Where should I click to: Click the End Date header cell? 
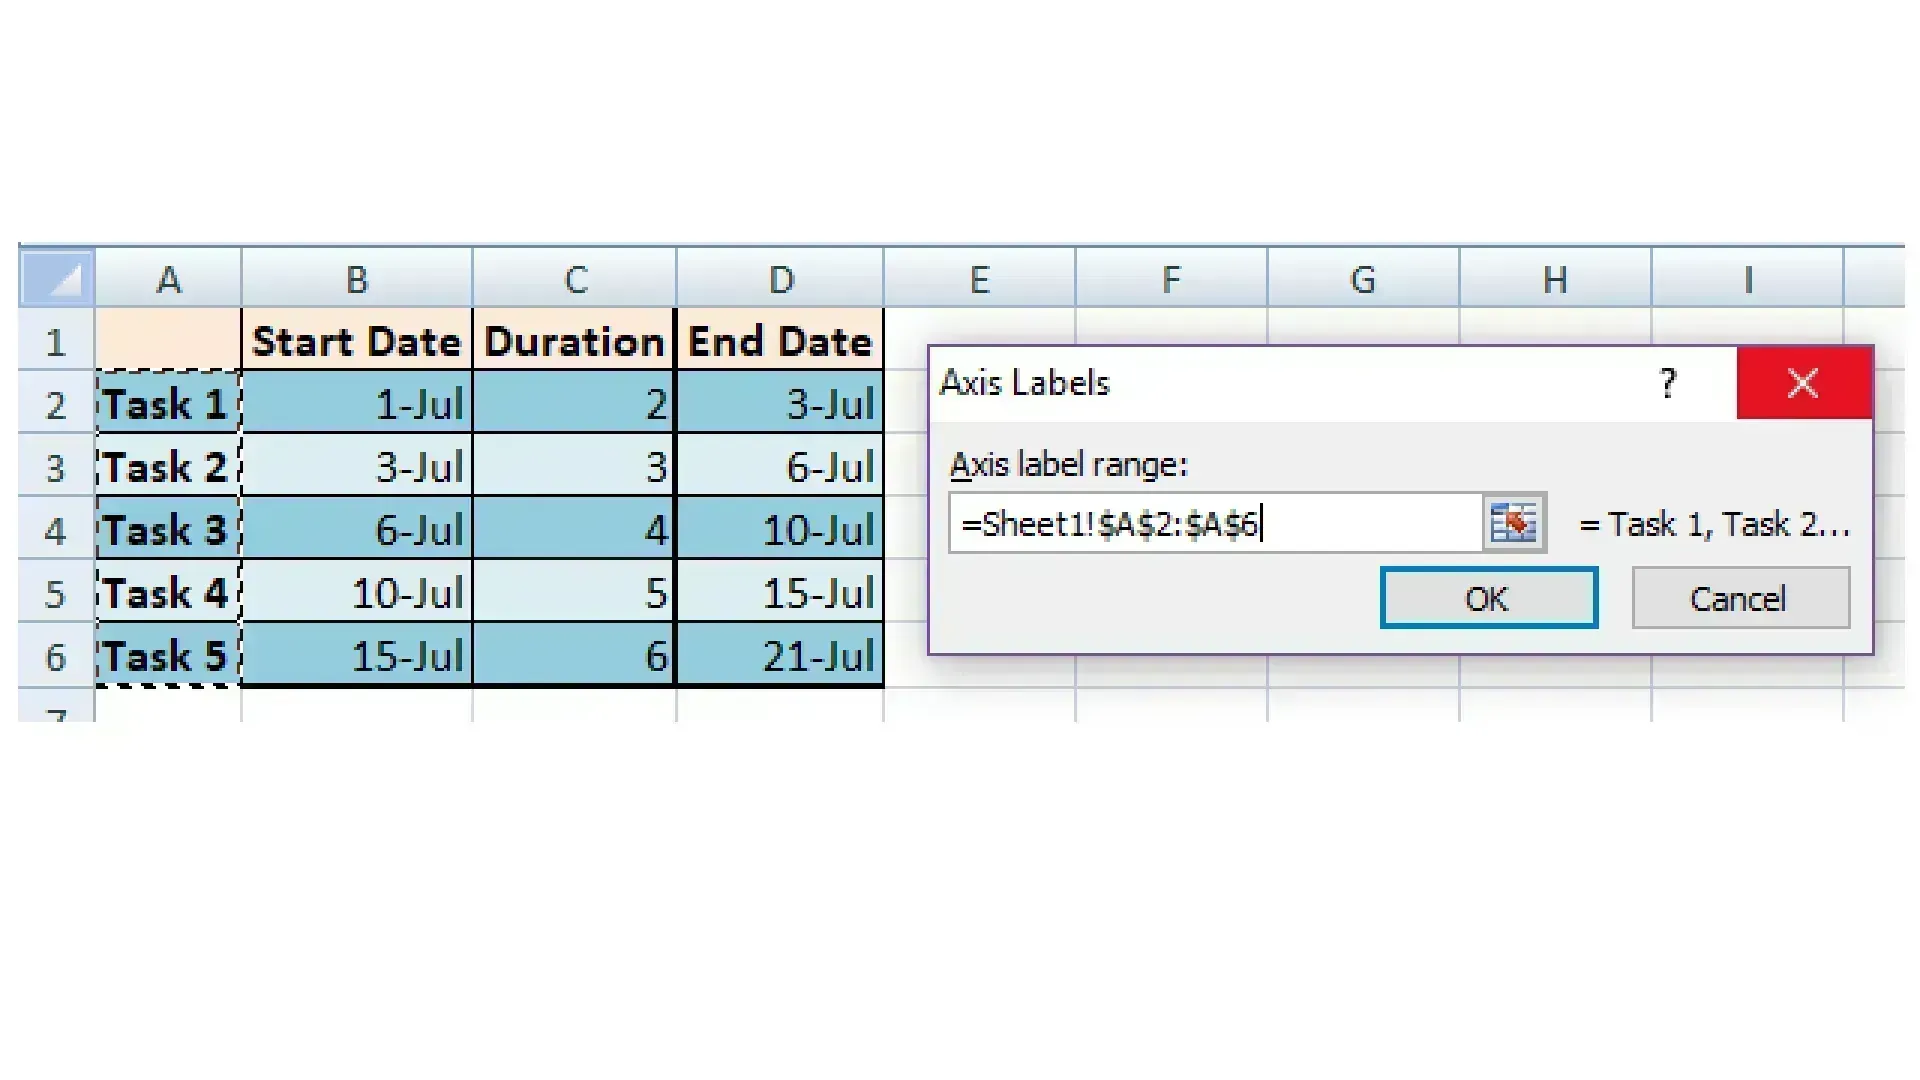click(780, 342)
